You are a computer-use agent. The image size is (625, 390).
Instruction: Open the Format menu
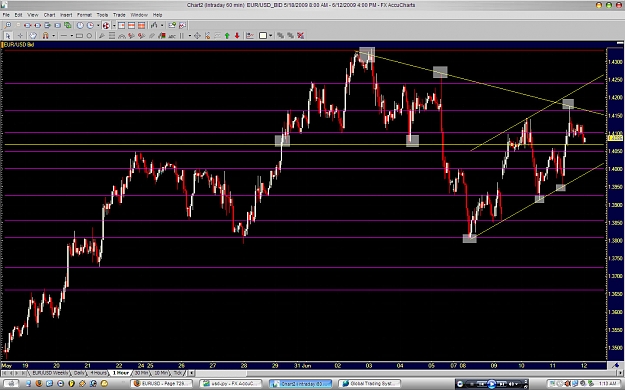(84, 15)
